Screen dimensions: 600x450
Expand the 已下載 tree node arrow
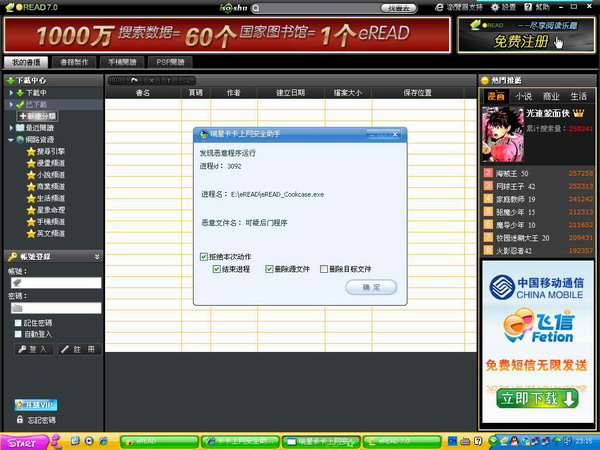11,104
